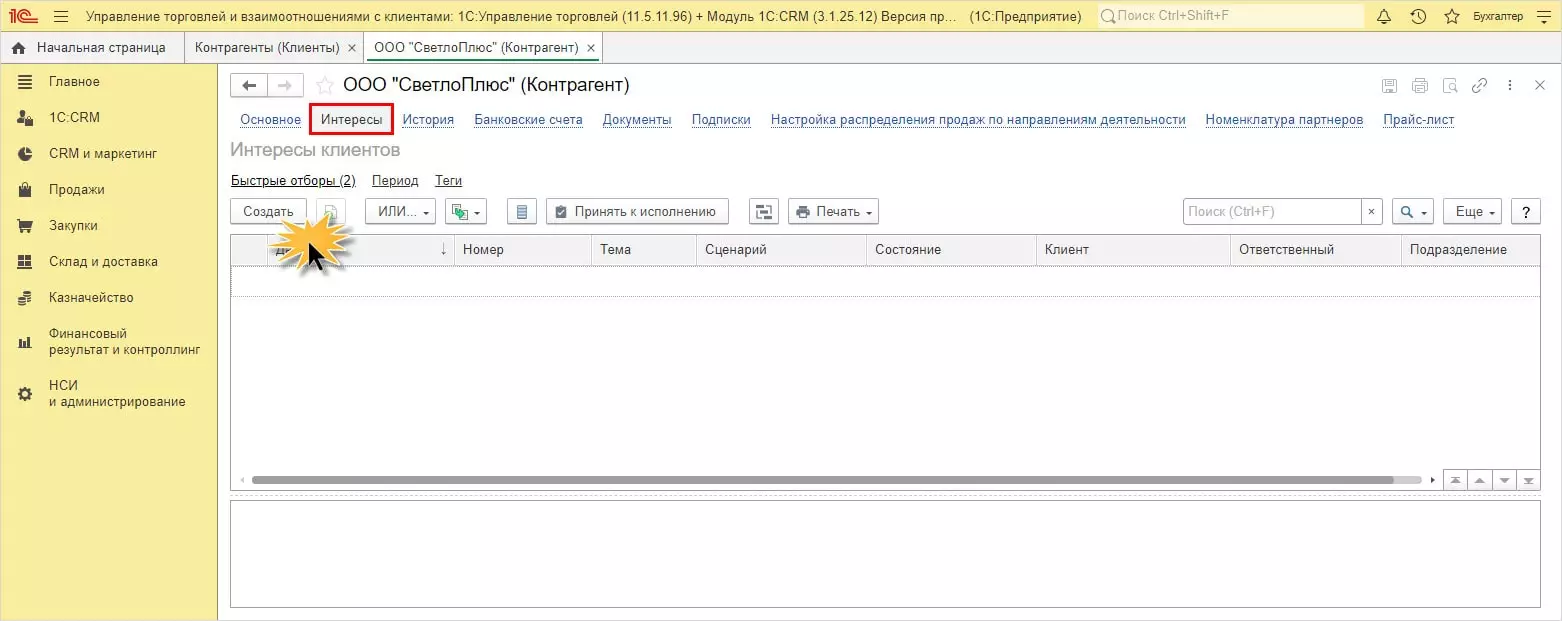Sort by Состояние column header
1562x621 pixels.
click(951, 250)
